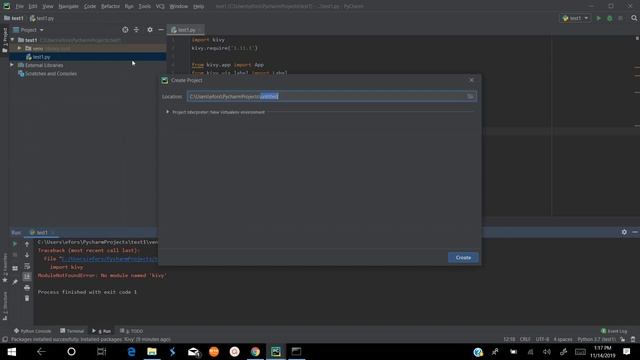Click the scroll-from-source locate icon
640x360 pixels.
(125, 30)
